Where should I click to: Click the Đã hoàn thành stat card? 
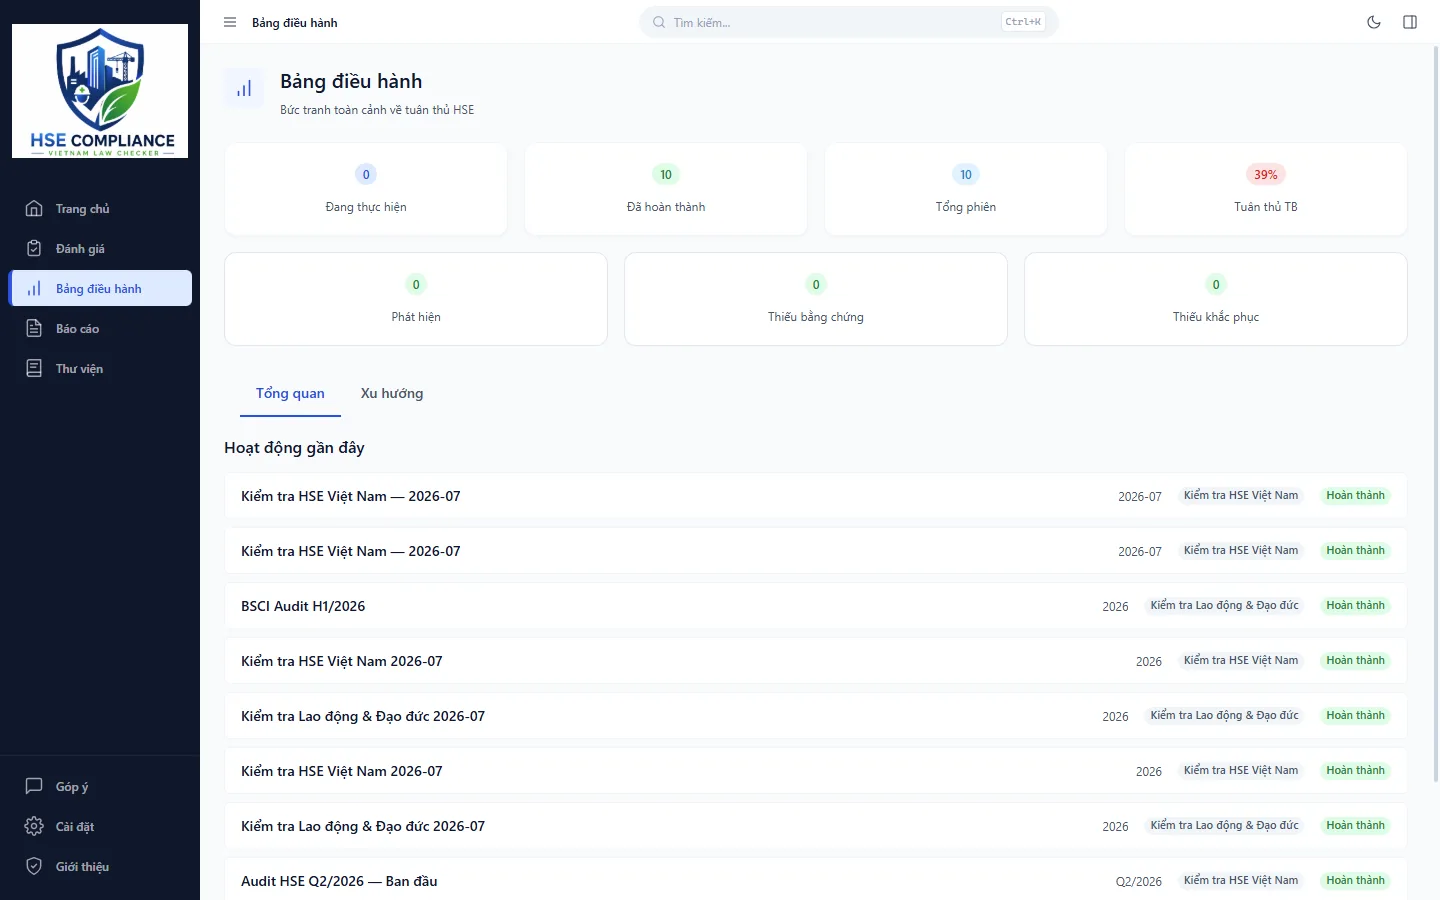coord(666,190)
